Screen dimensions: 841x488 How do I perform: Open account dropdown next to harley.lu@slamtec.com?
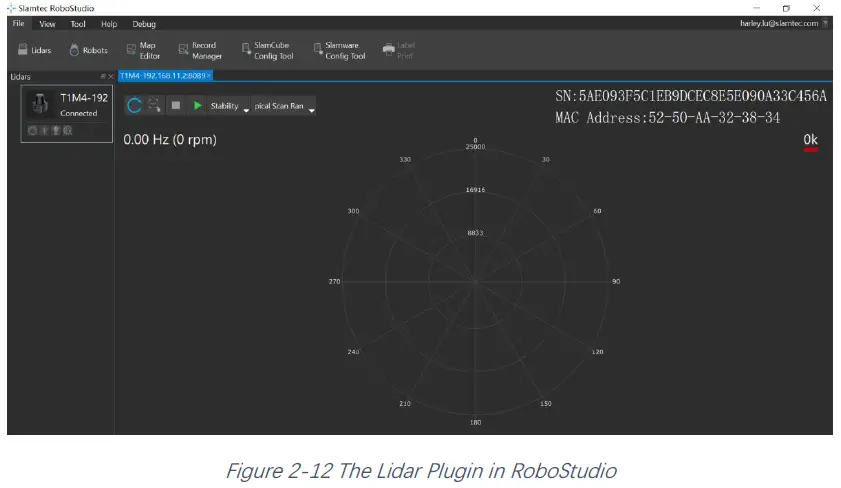click(x=825, y=24)
